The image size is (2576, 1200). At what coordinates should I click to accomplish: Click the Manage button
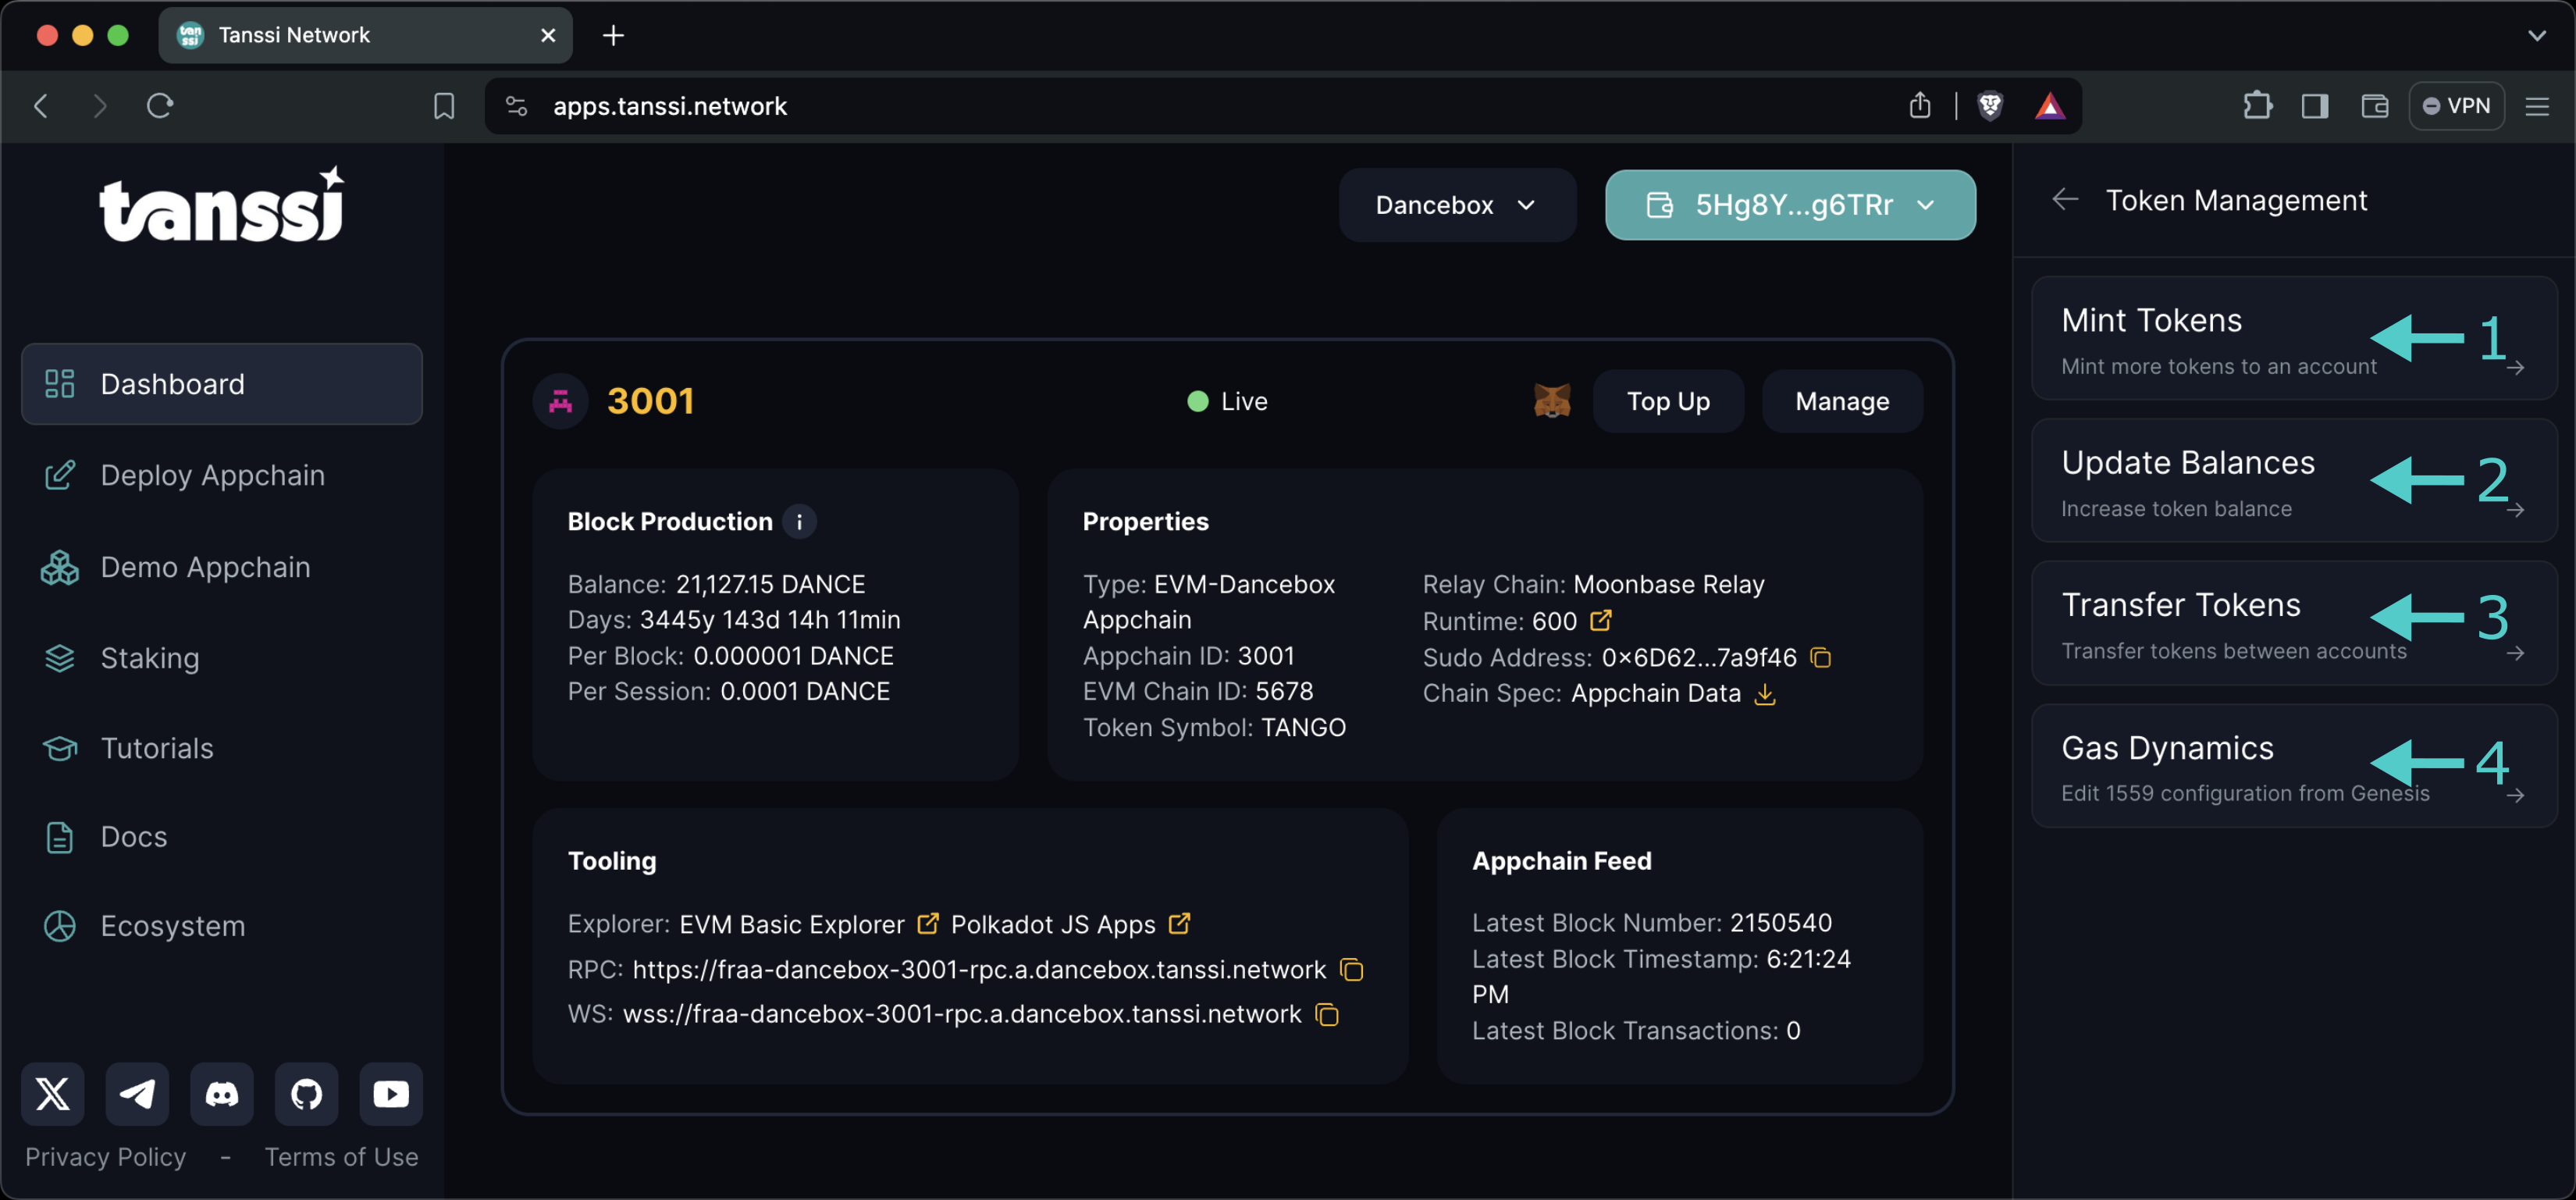pos(1842,401)
